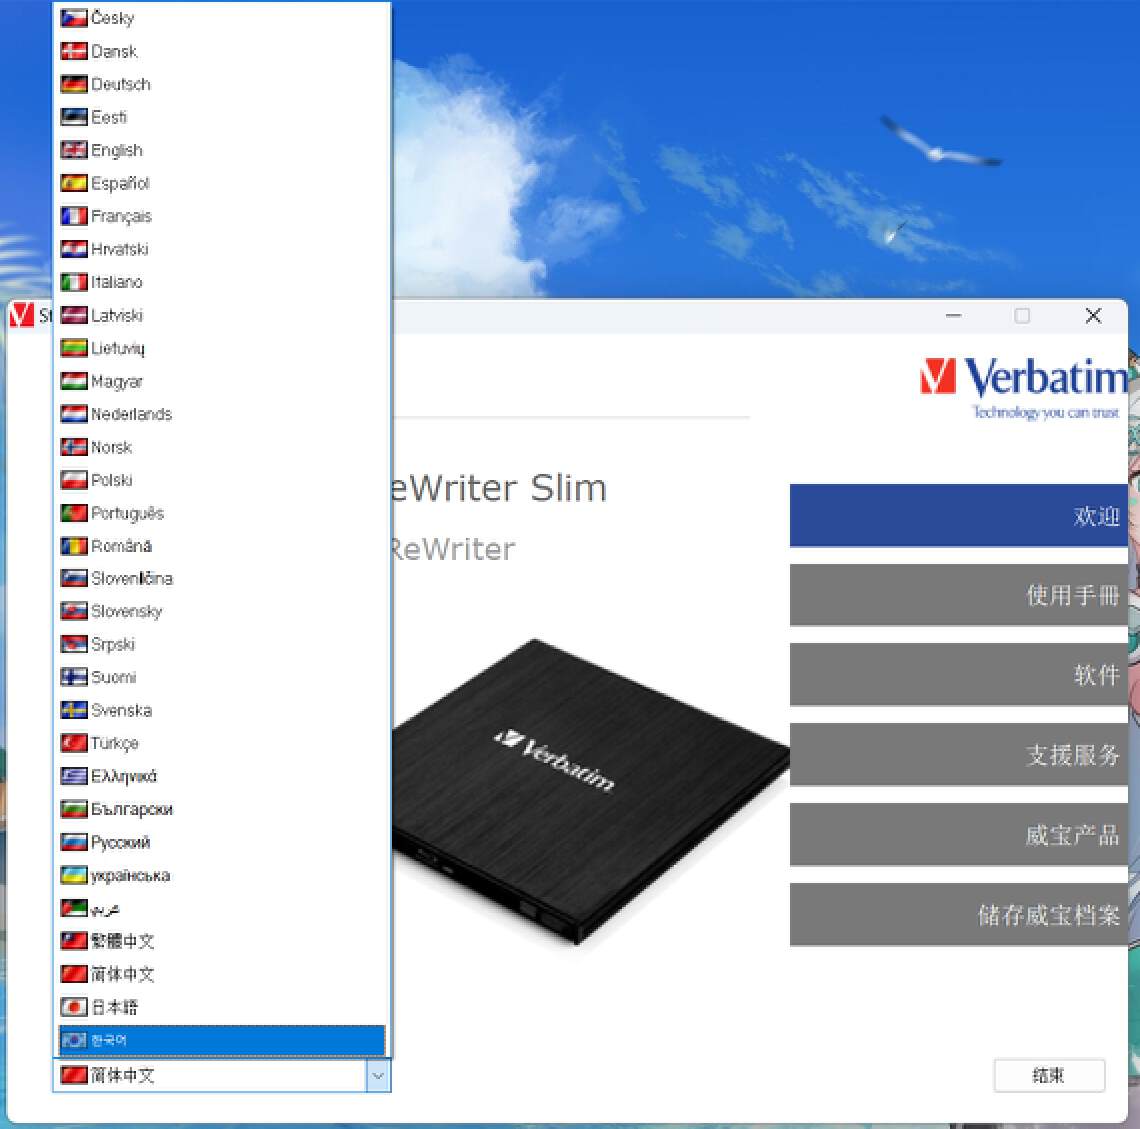Collapse the language combo box arrow
This screenshot has height=1129, width=1140.
click(377, 1076)
